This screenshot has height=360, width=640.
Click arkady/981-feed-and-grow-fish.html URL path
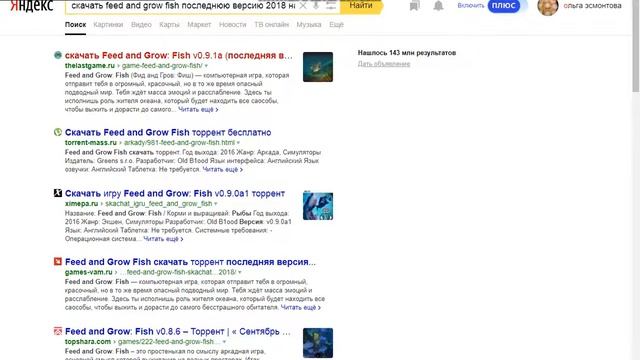pyautogui.click(x=180, y=143)
